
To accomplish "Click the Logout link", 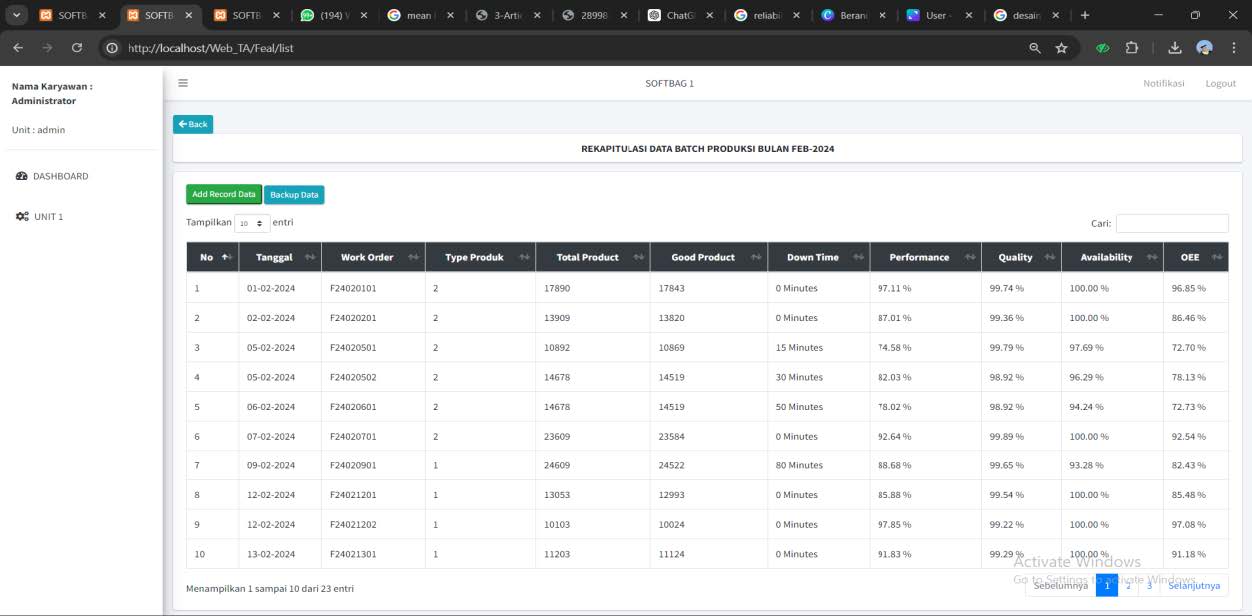I will [1220, 83].
